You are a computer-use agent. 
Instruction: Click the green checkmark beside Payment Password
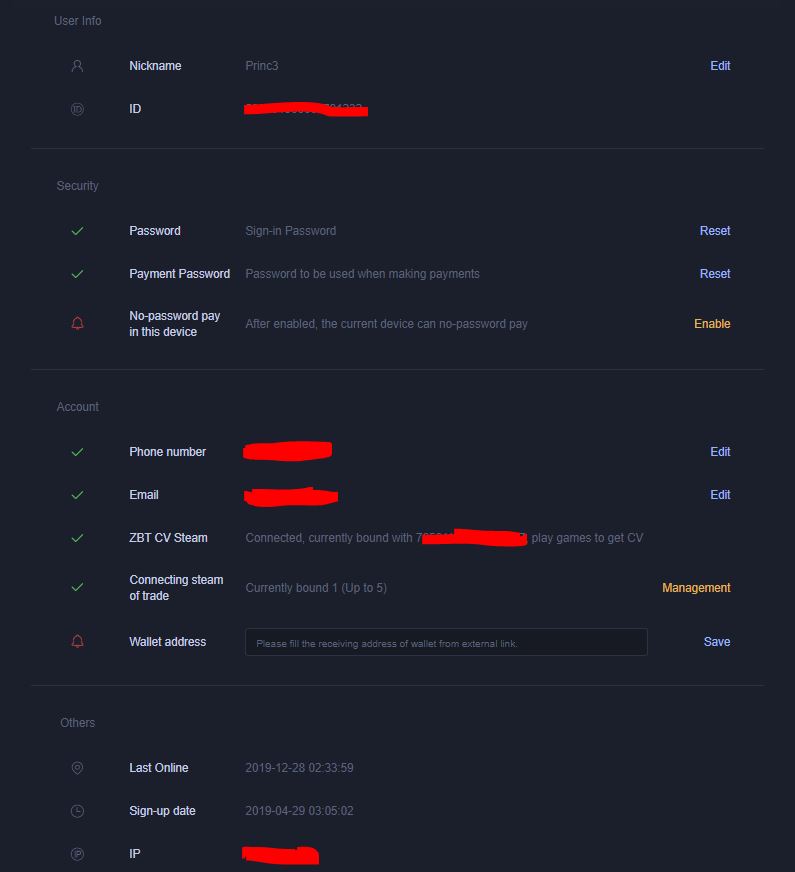(77, 274)
